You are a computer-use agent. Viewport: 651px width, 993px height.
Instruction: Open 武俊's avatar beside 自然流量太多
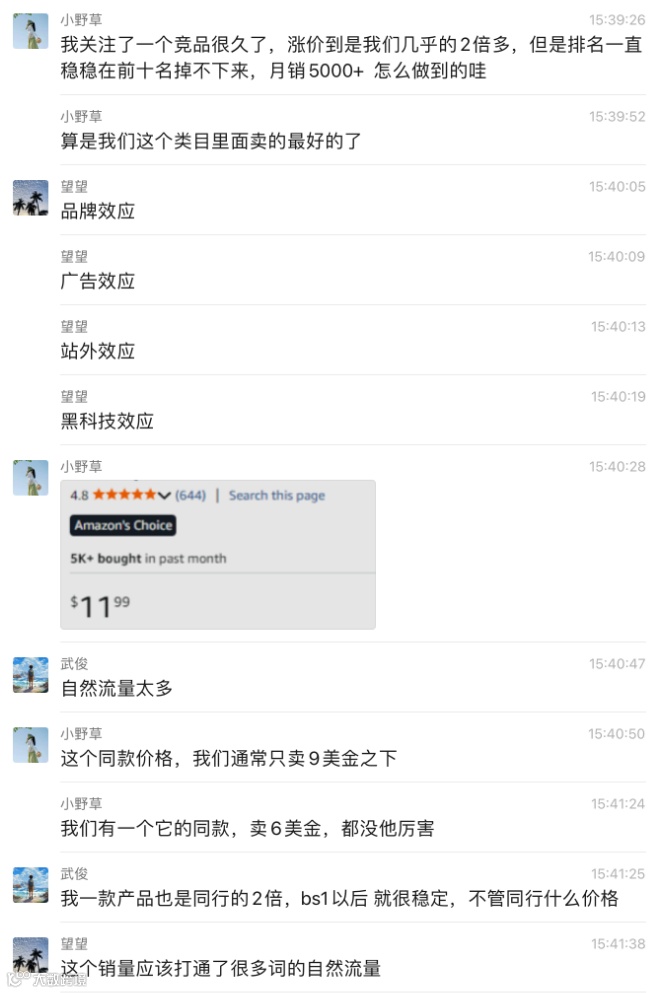point(30,674)
